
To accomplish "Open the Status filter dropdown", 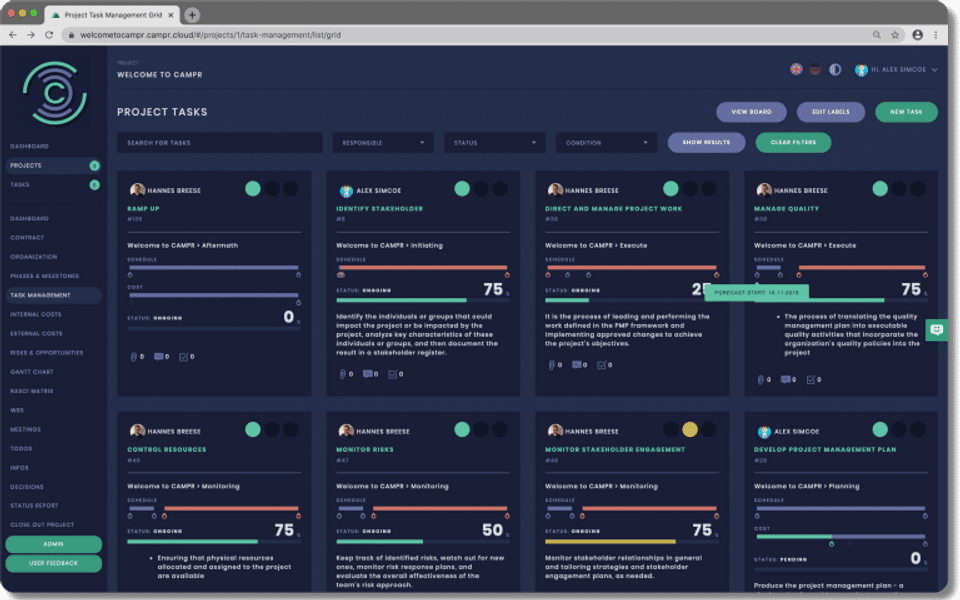I will tap(495, 143).
